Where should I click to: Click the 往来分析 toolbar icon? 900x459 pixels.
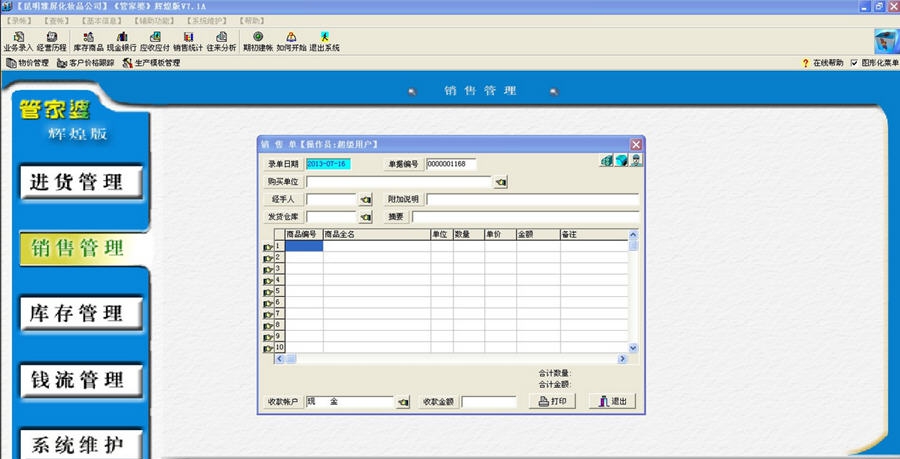click(x=221, y=41)
